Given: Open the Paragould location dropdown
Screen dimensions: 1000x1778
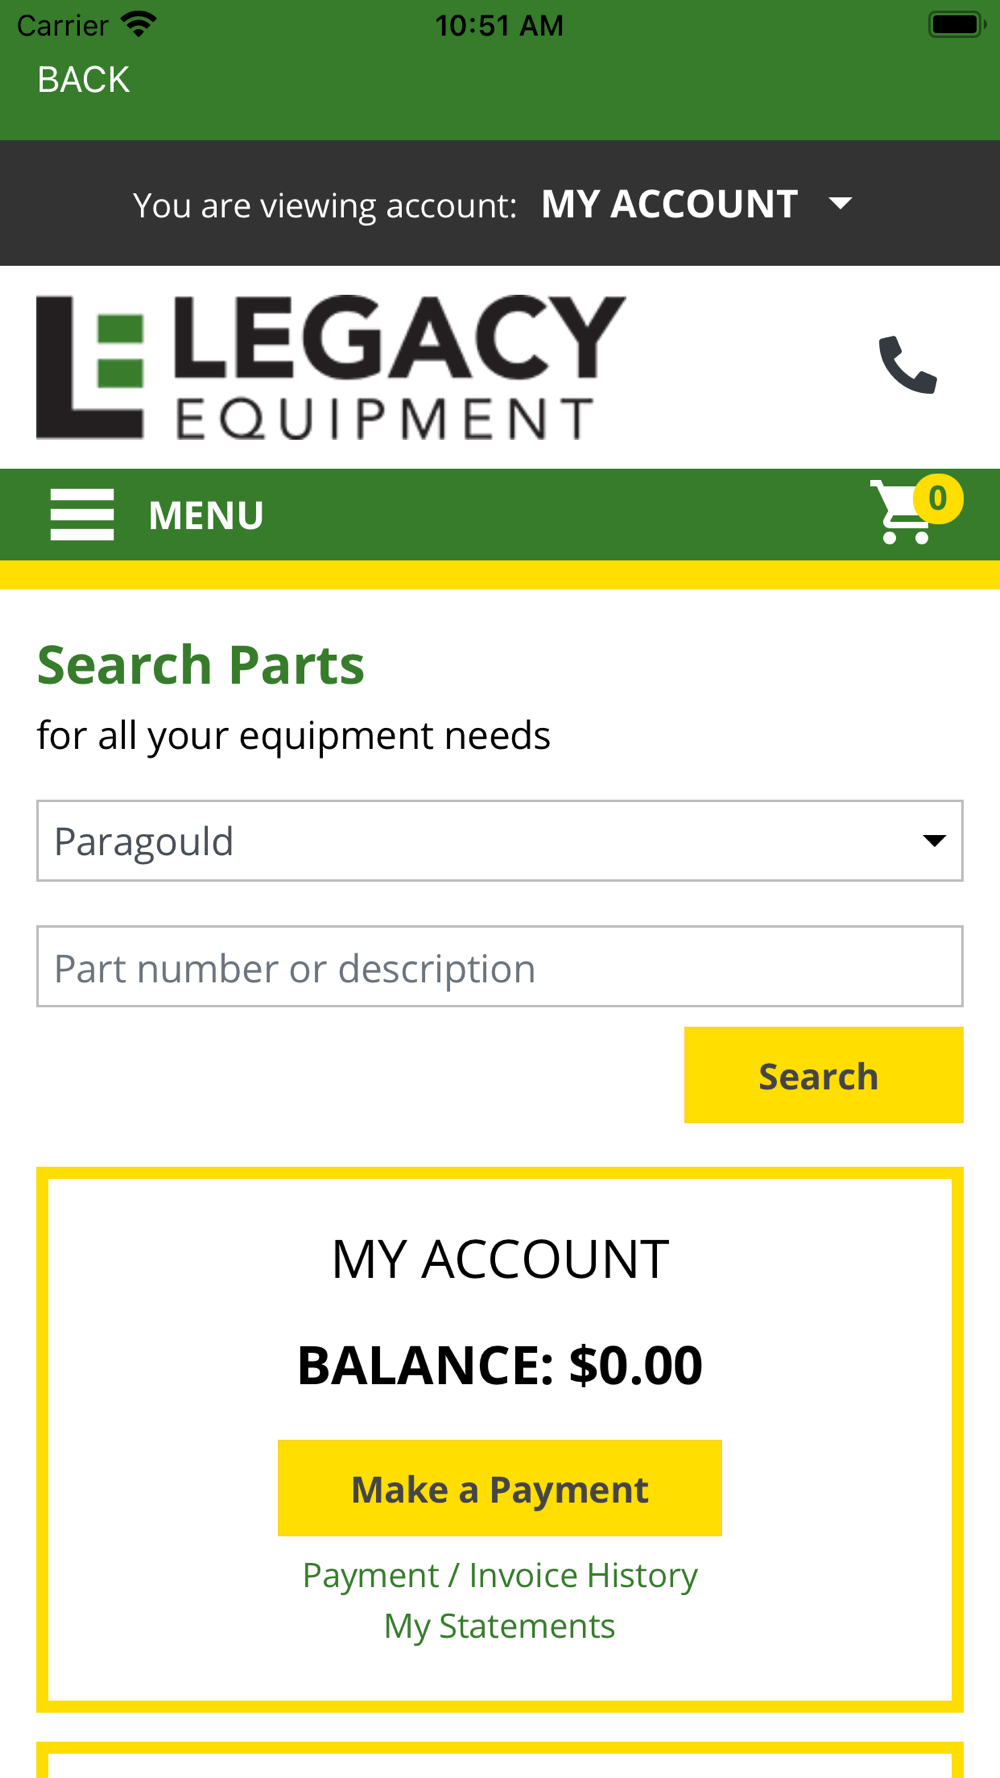Looking at the screenshot, I should (500, 841).
